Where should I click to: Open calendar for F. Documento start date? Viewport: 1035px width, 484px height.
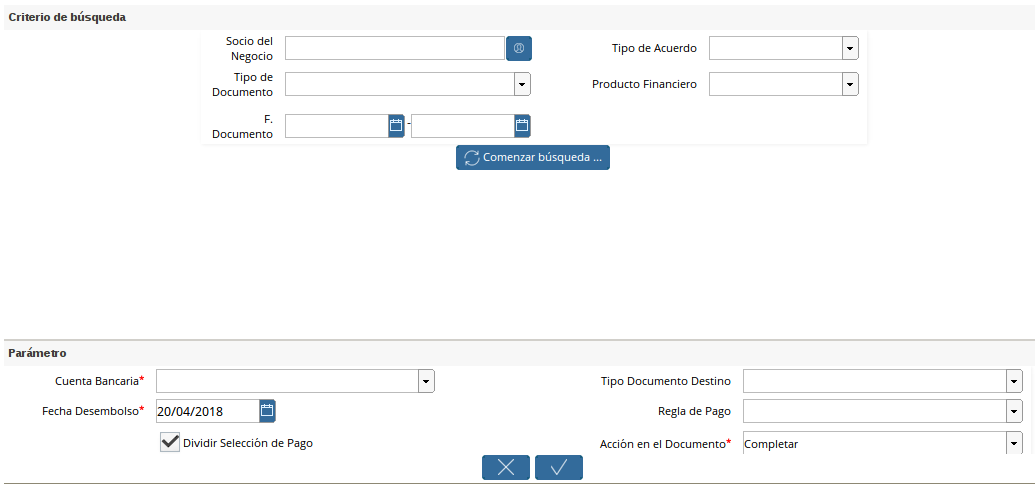coord(396,125)
